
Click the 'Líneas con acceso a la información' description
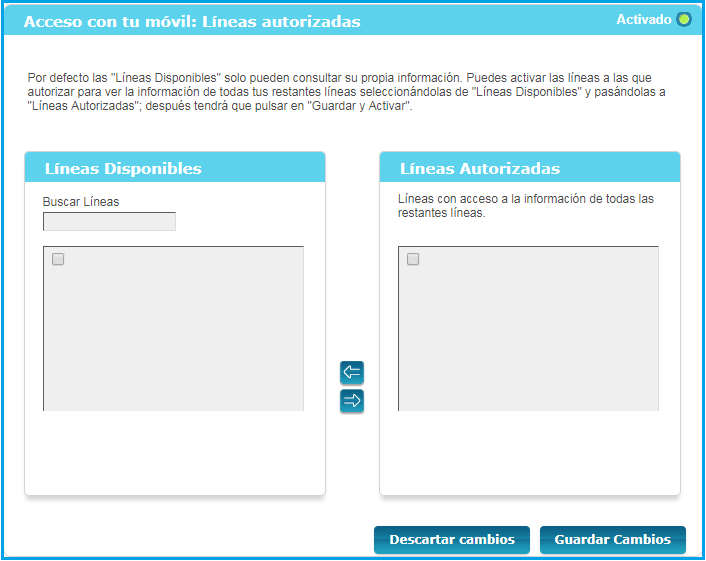coord(525,205)
